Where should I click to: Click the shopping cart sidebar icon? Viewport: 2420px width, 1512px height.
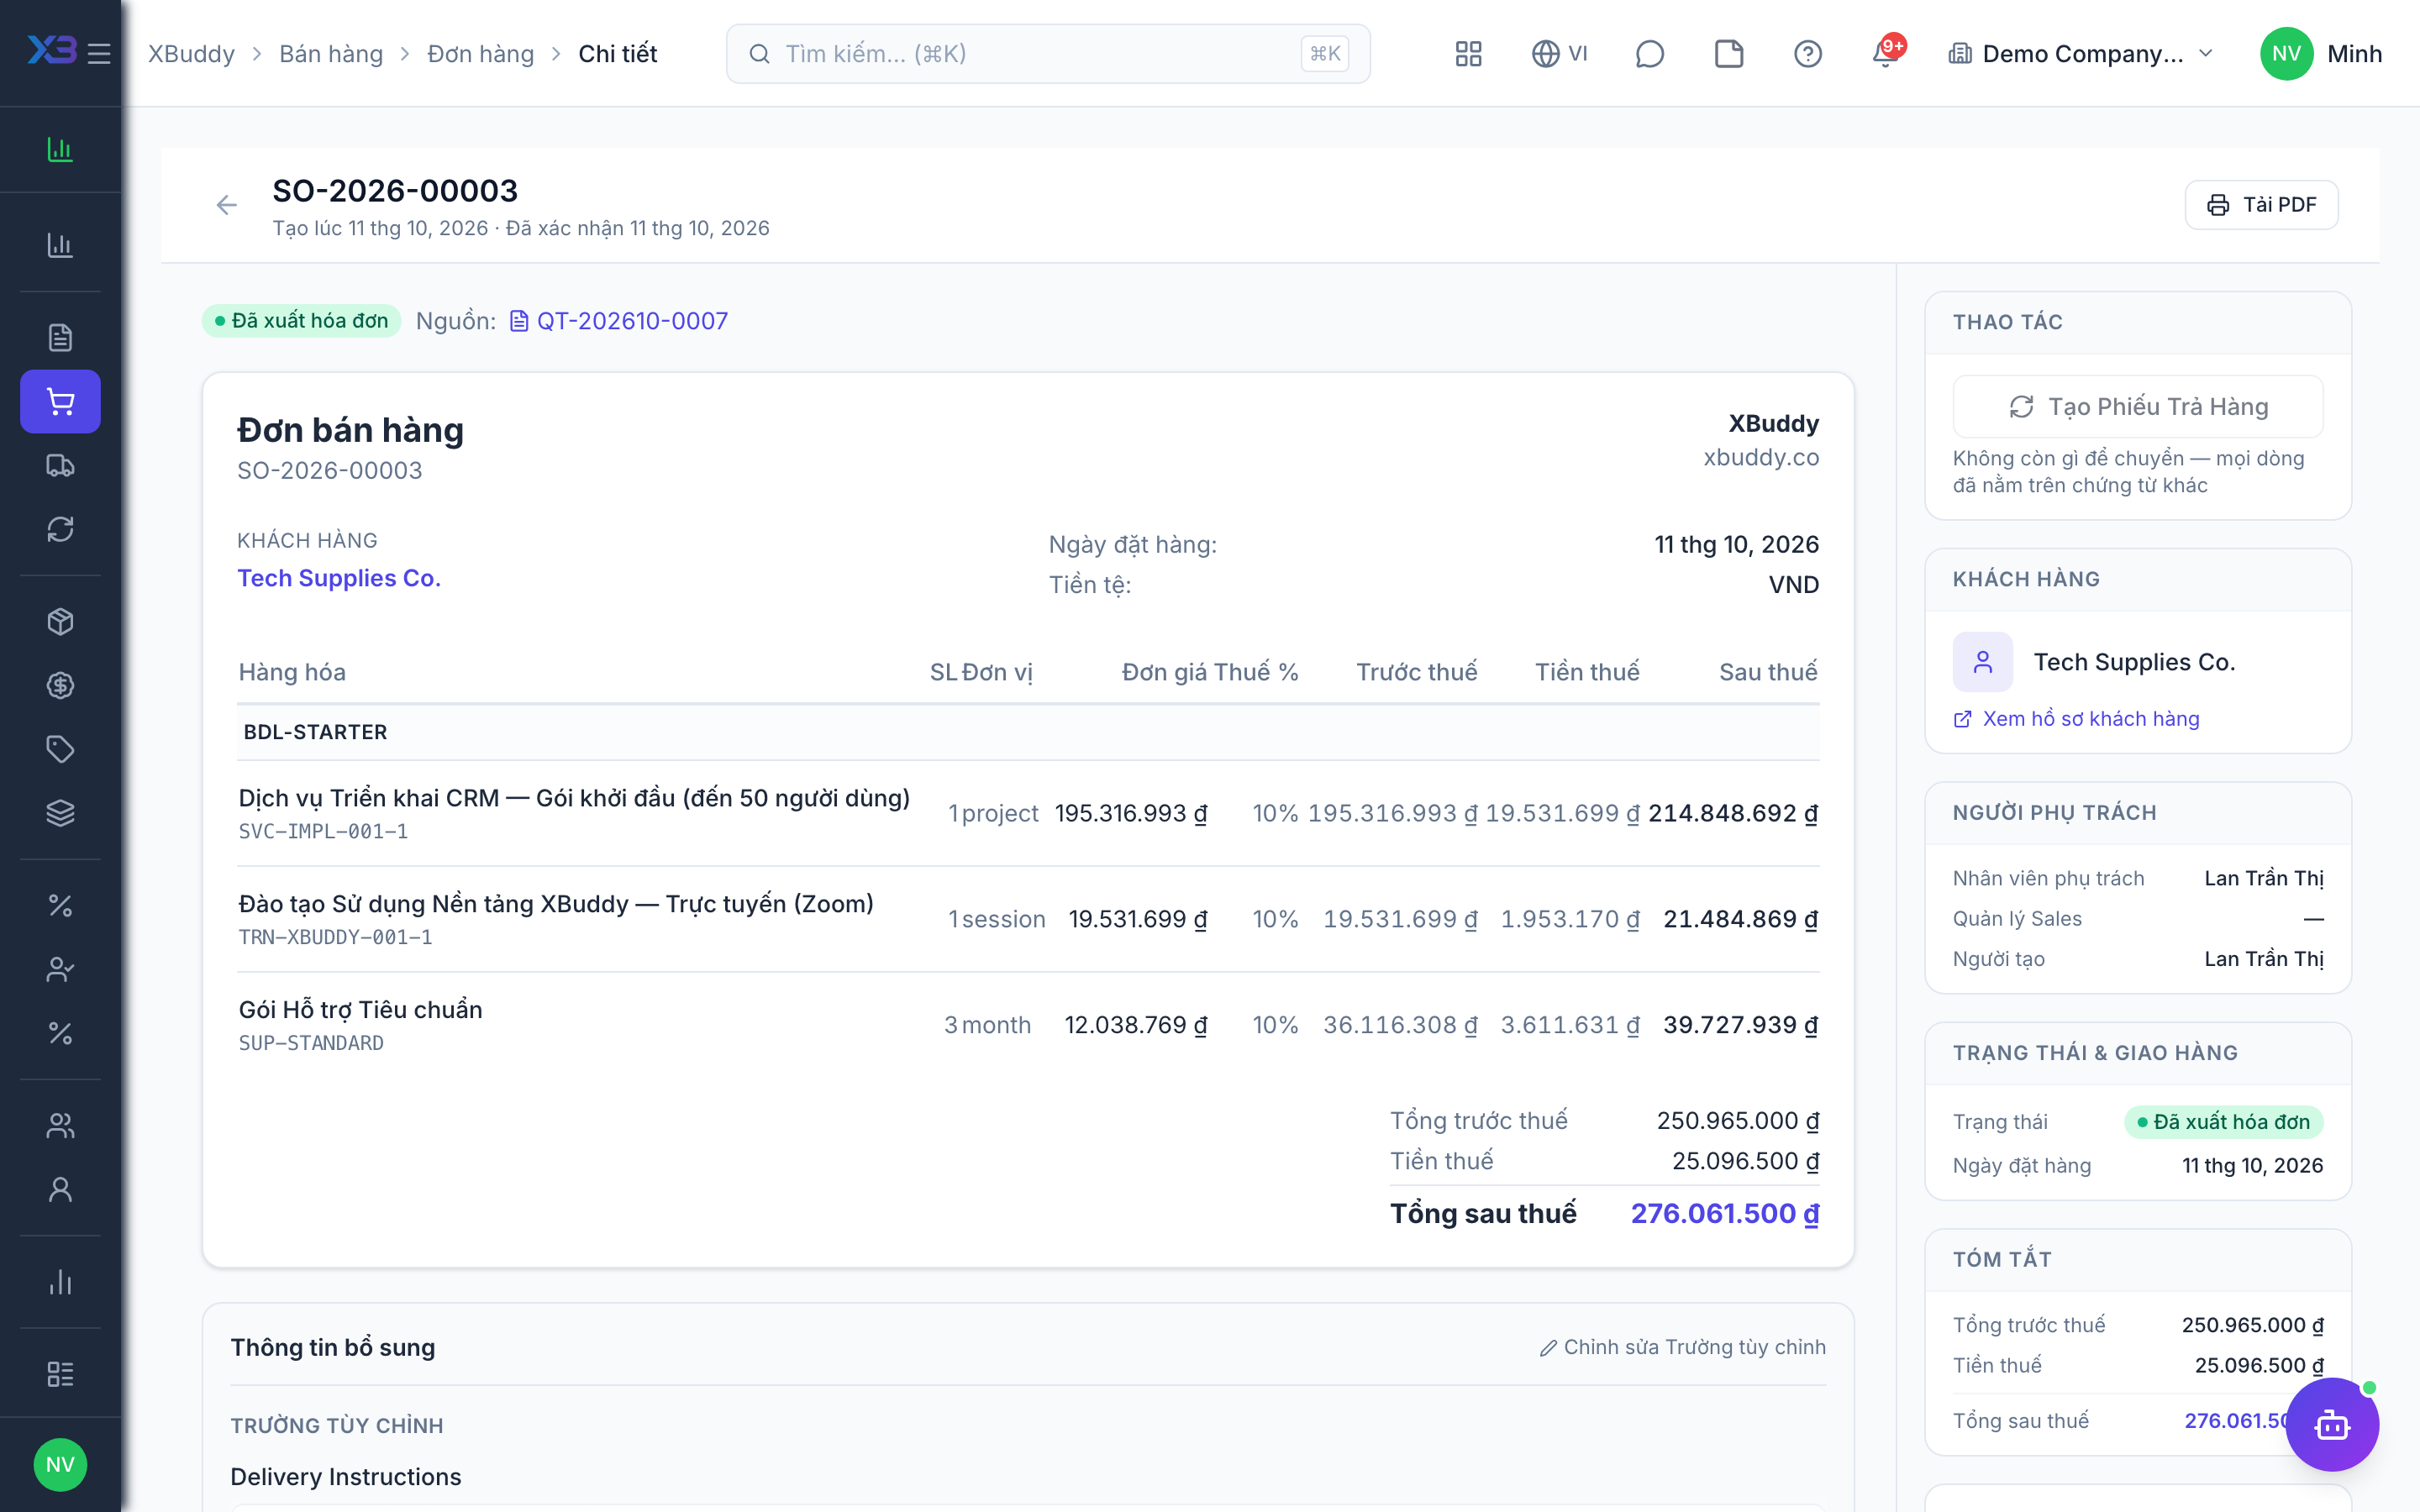click(60, 402)
